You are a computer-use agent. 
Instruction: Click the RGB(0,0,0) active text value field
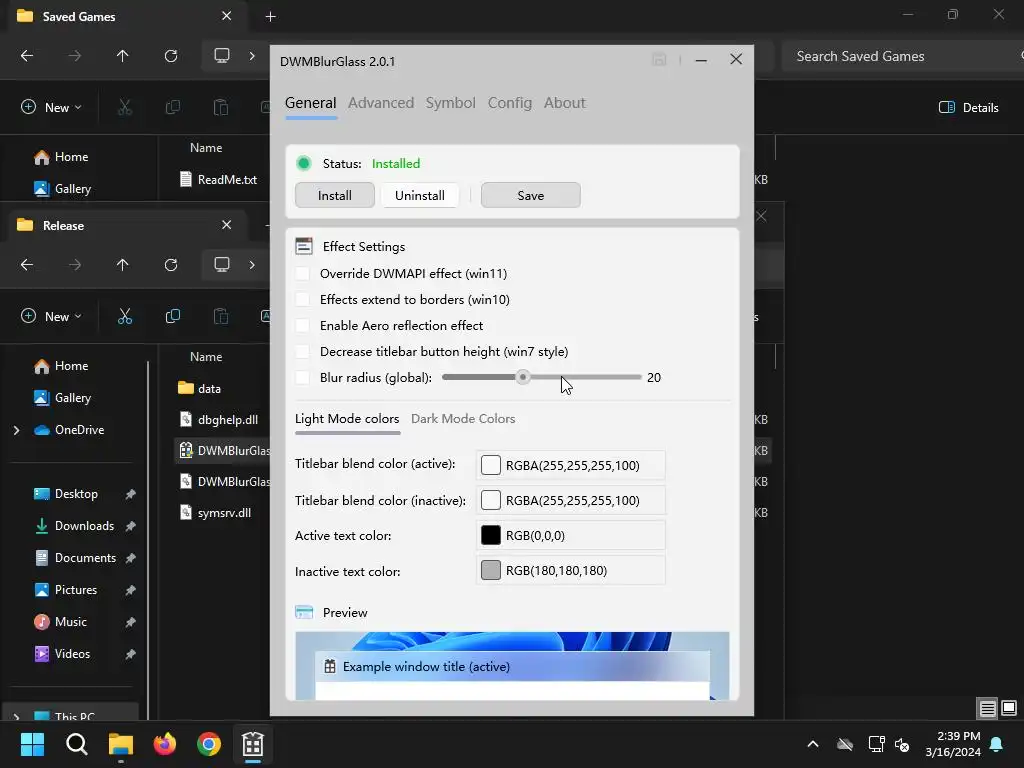[x=571, y=535]
